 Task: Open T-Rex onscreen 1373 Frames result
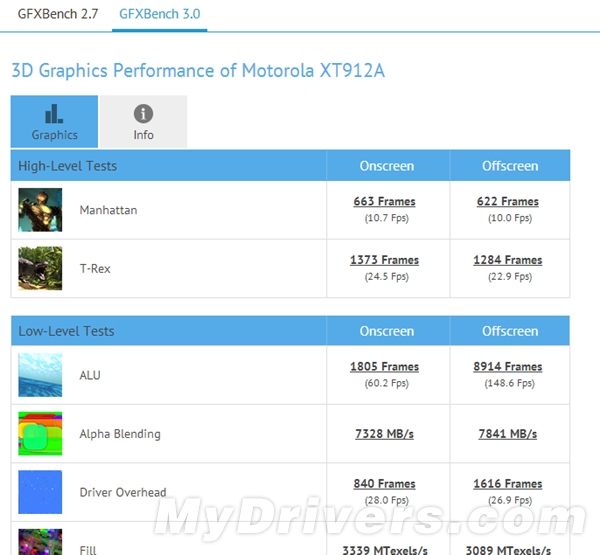coord(385,260)
